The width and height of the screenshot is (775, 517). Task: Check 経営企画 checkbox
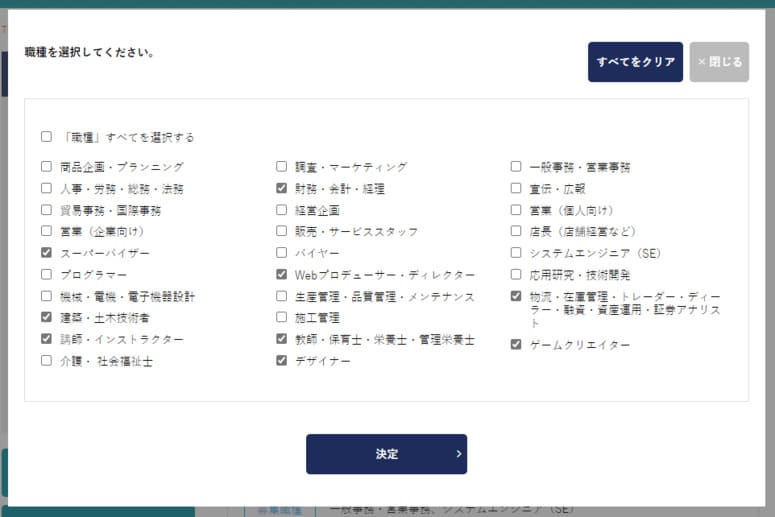click(x=282, y=210)
